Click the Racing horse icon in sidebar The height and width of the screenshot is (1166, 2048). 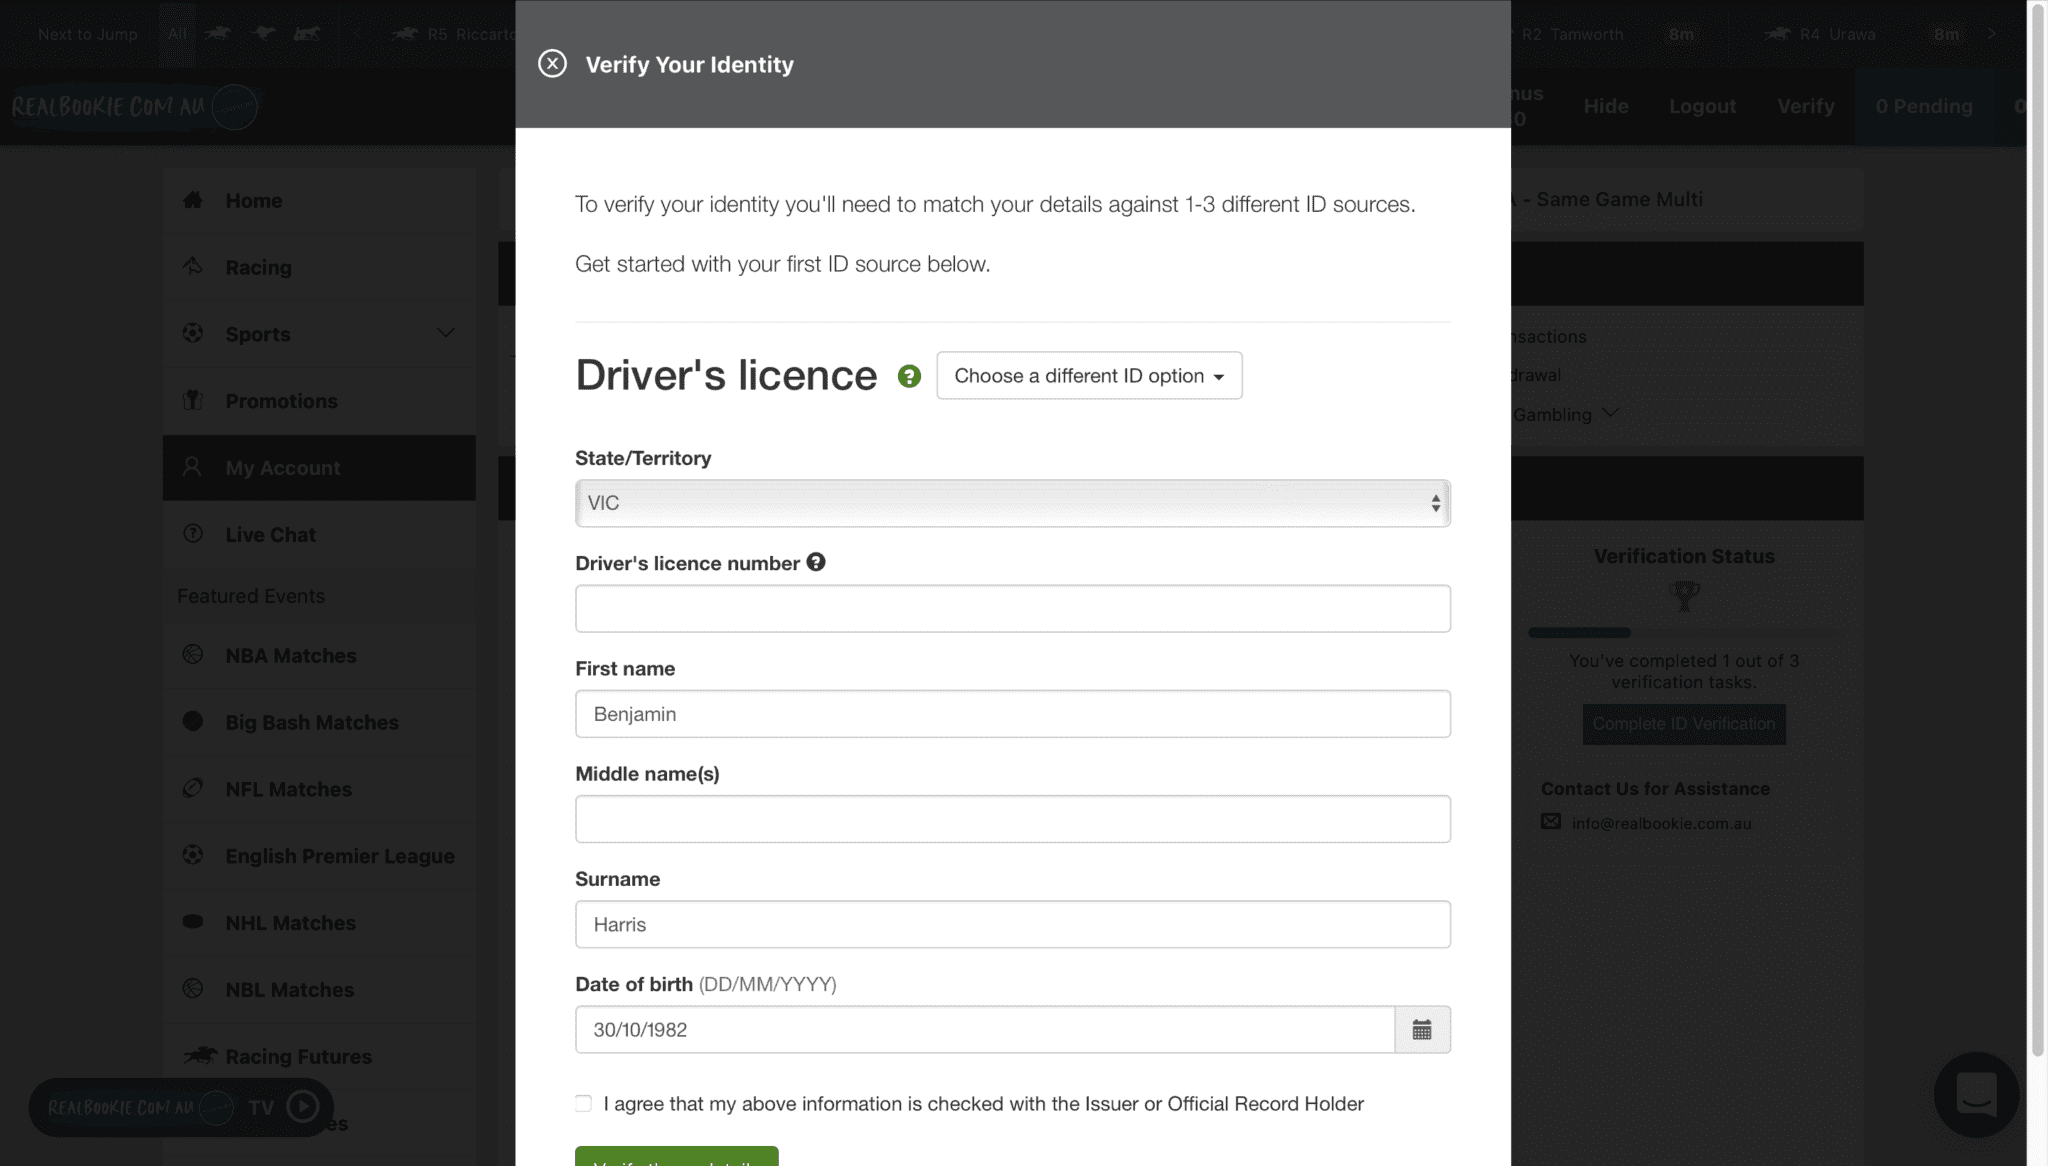click(193, 266)
